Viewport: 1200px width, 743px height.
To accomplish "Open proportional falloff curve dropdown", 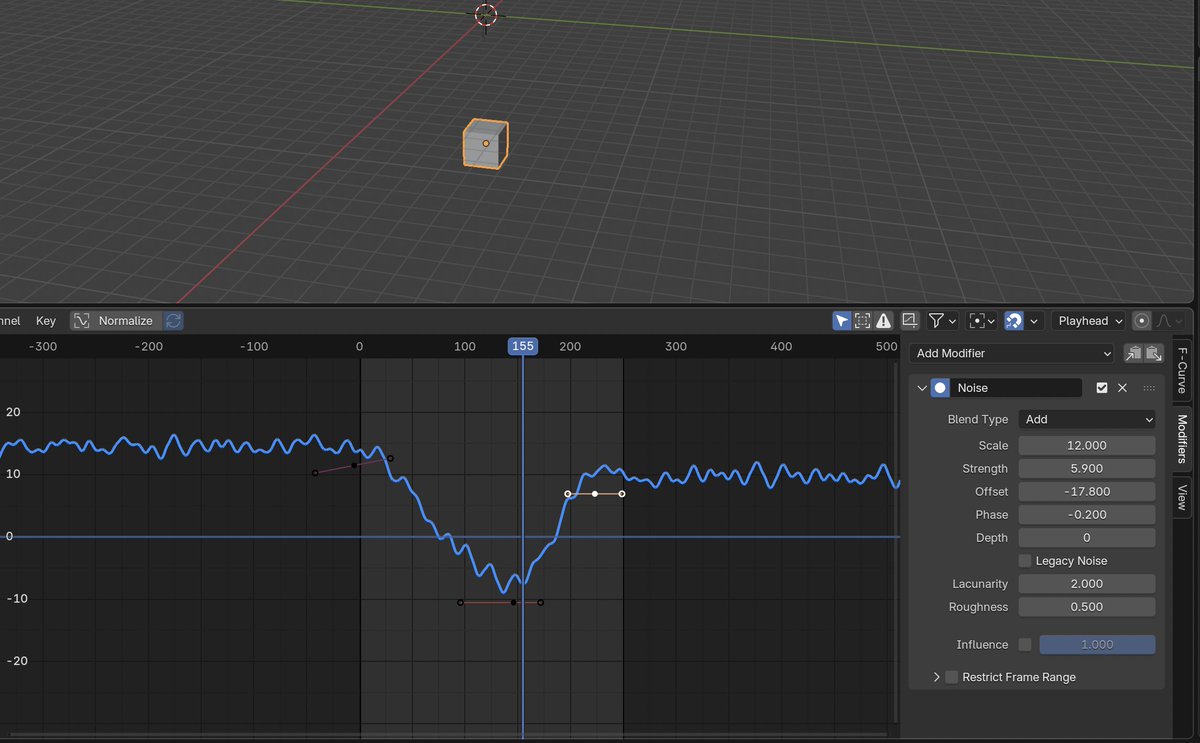I will (x=1169, y=321).
